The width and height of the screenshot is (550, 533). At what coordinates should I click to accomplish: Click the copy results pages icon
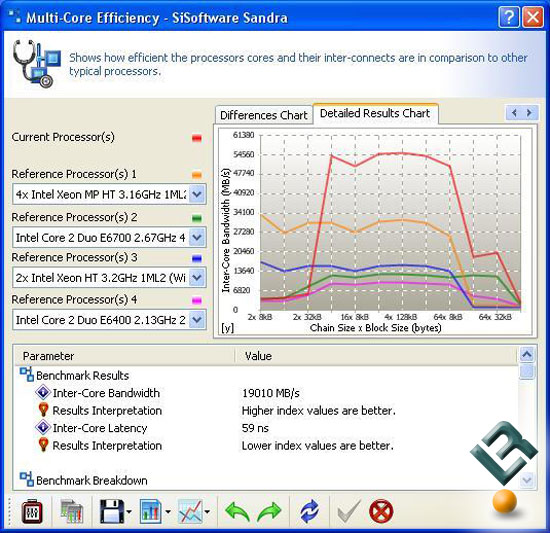pyautogui.click(x=72, y=512)
